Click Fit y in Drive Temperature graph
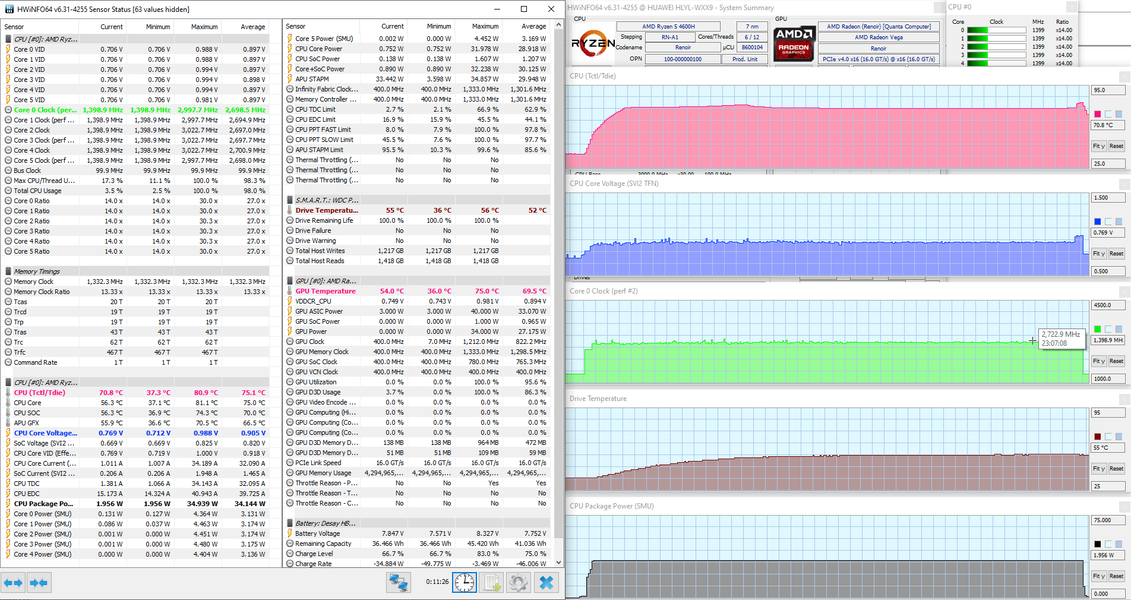Viewport: 1131px width, 600px height. (x=1098, y=468)
